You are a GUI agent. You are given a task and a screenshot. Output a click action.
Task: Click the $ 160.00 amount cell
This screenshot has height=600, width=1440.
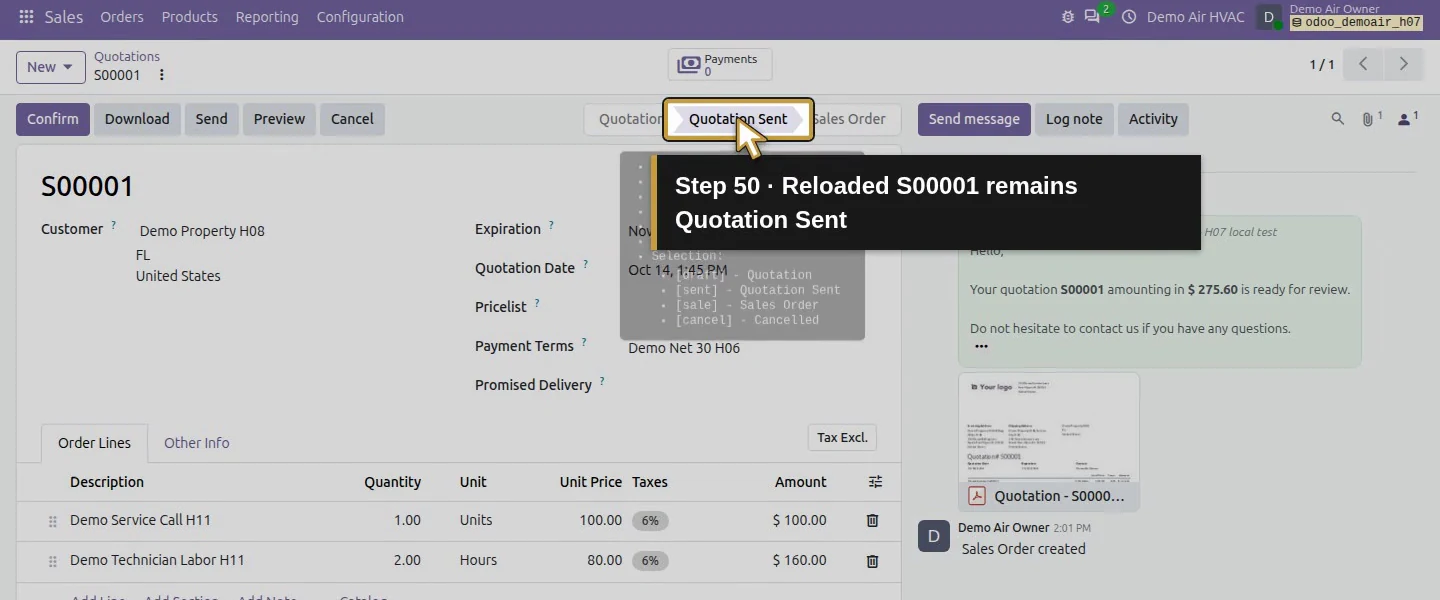[800, 560]
